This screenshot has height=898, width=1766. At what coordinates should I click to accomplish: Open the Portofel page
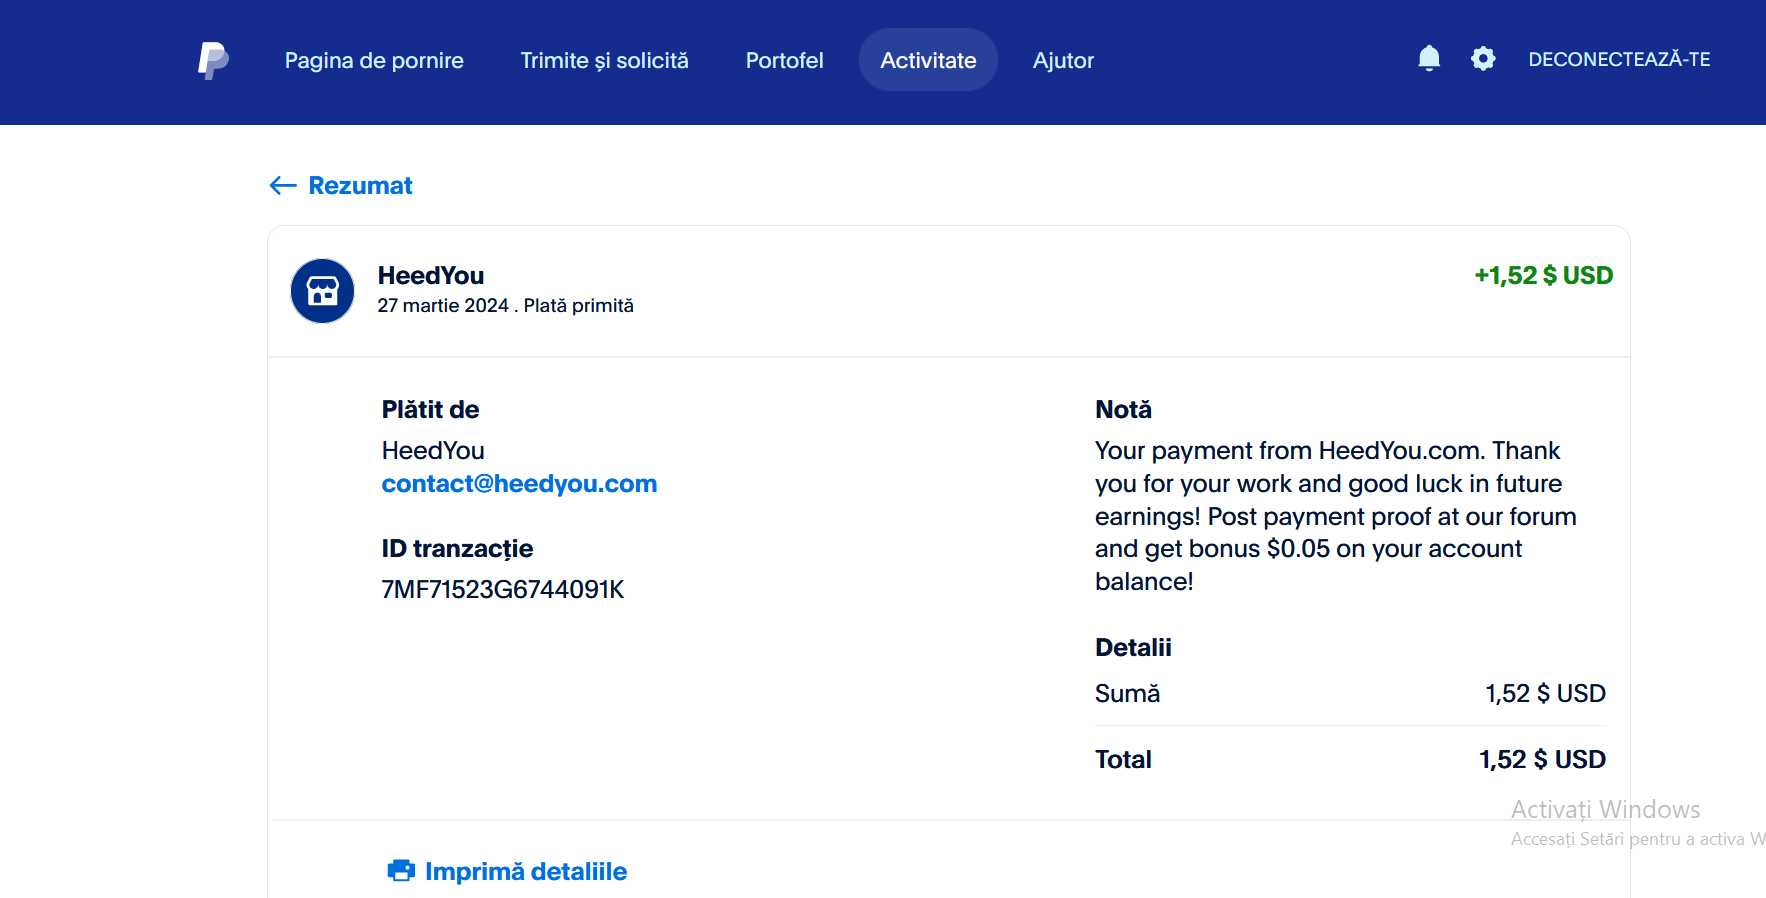pyautogui.click(x=784, y=60)
